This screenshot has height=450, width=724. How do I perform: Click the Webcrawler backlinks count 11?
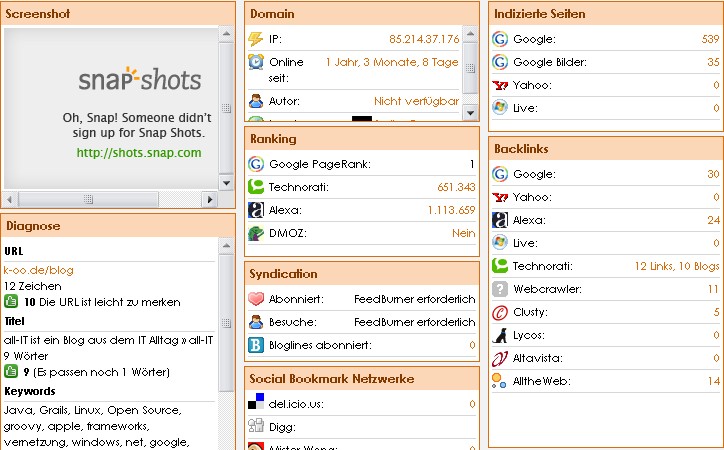point(713,289)
